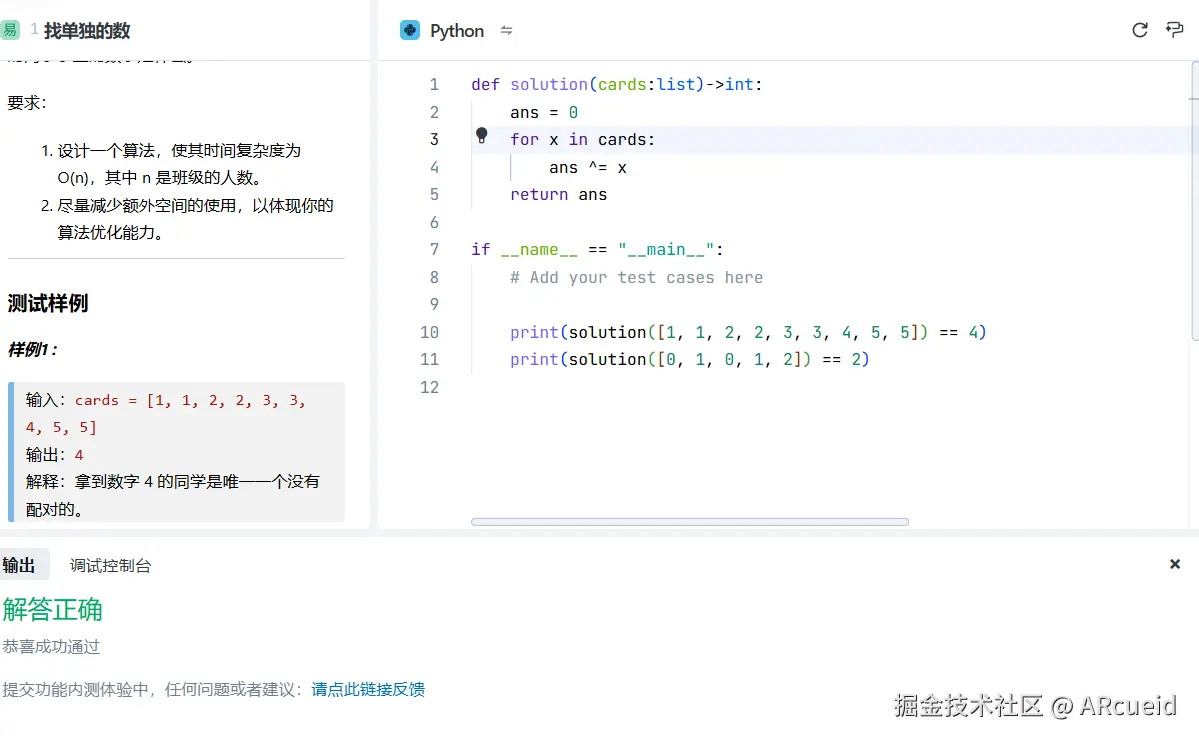The image size is (1199, 741).
Task: Click the Python language logo icon
Action: (410, 30)
